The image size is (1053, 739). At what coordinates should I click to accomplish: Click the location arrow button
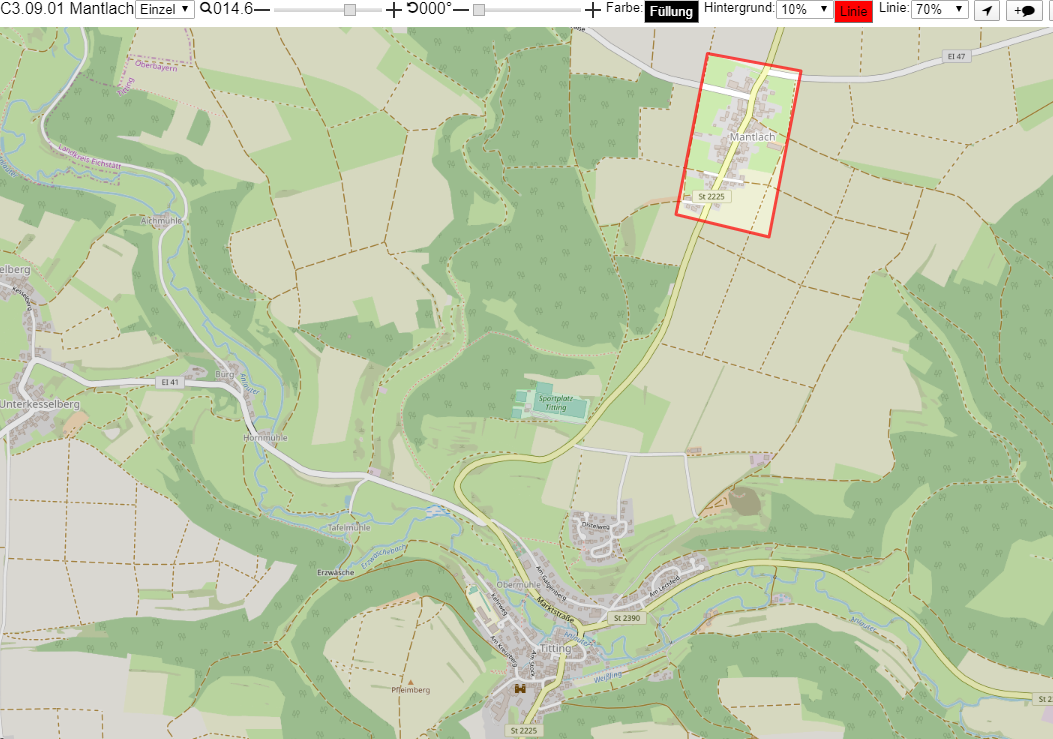987,10
